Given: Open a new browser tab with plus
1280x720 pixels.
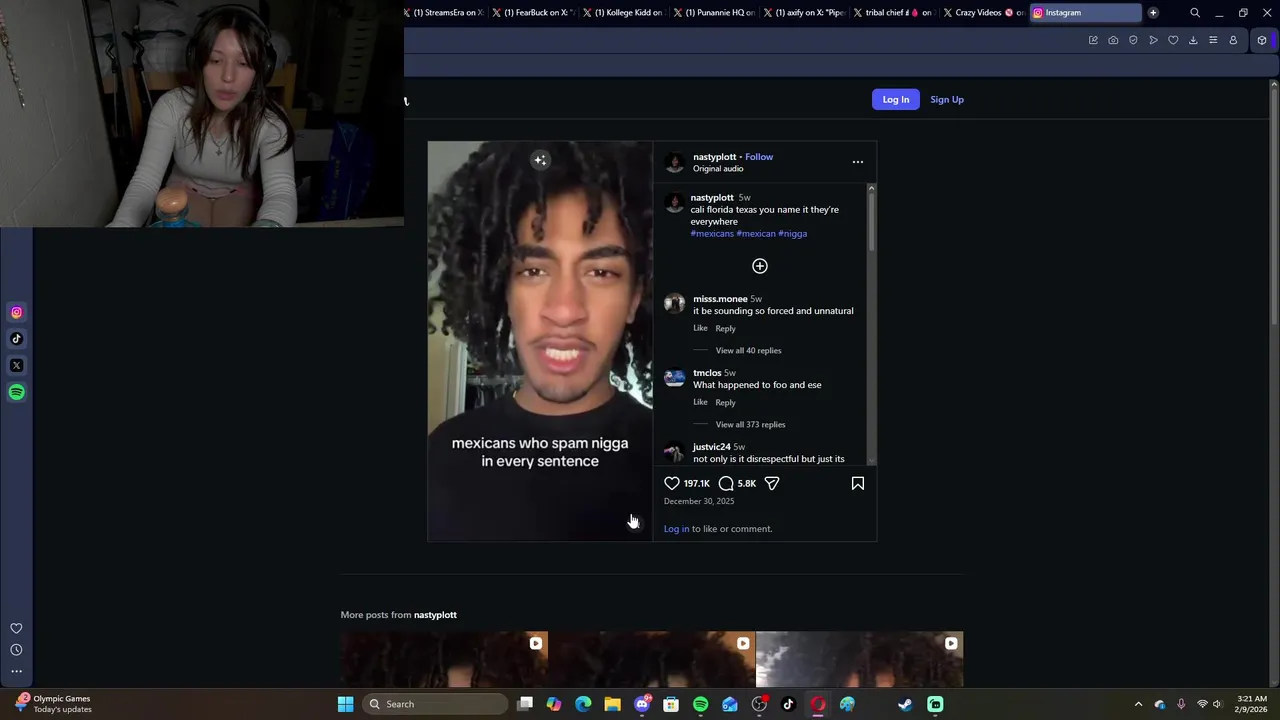Looking at the screenshot, I should (x=1153, y=13).
